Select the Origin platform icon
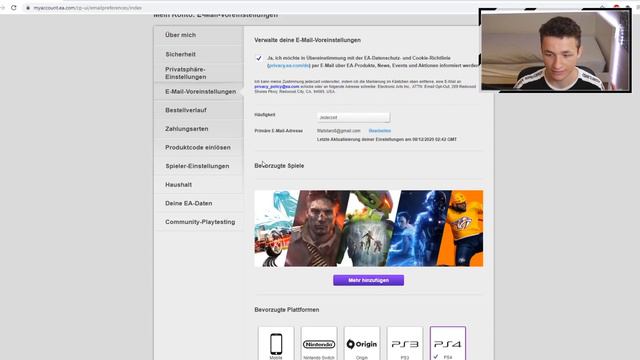This screenshot has height=360, width=640. 362,344
